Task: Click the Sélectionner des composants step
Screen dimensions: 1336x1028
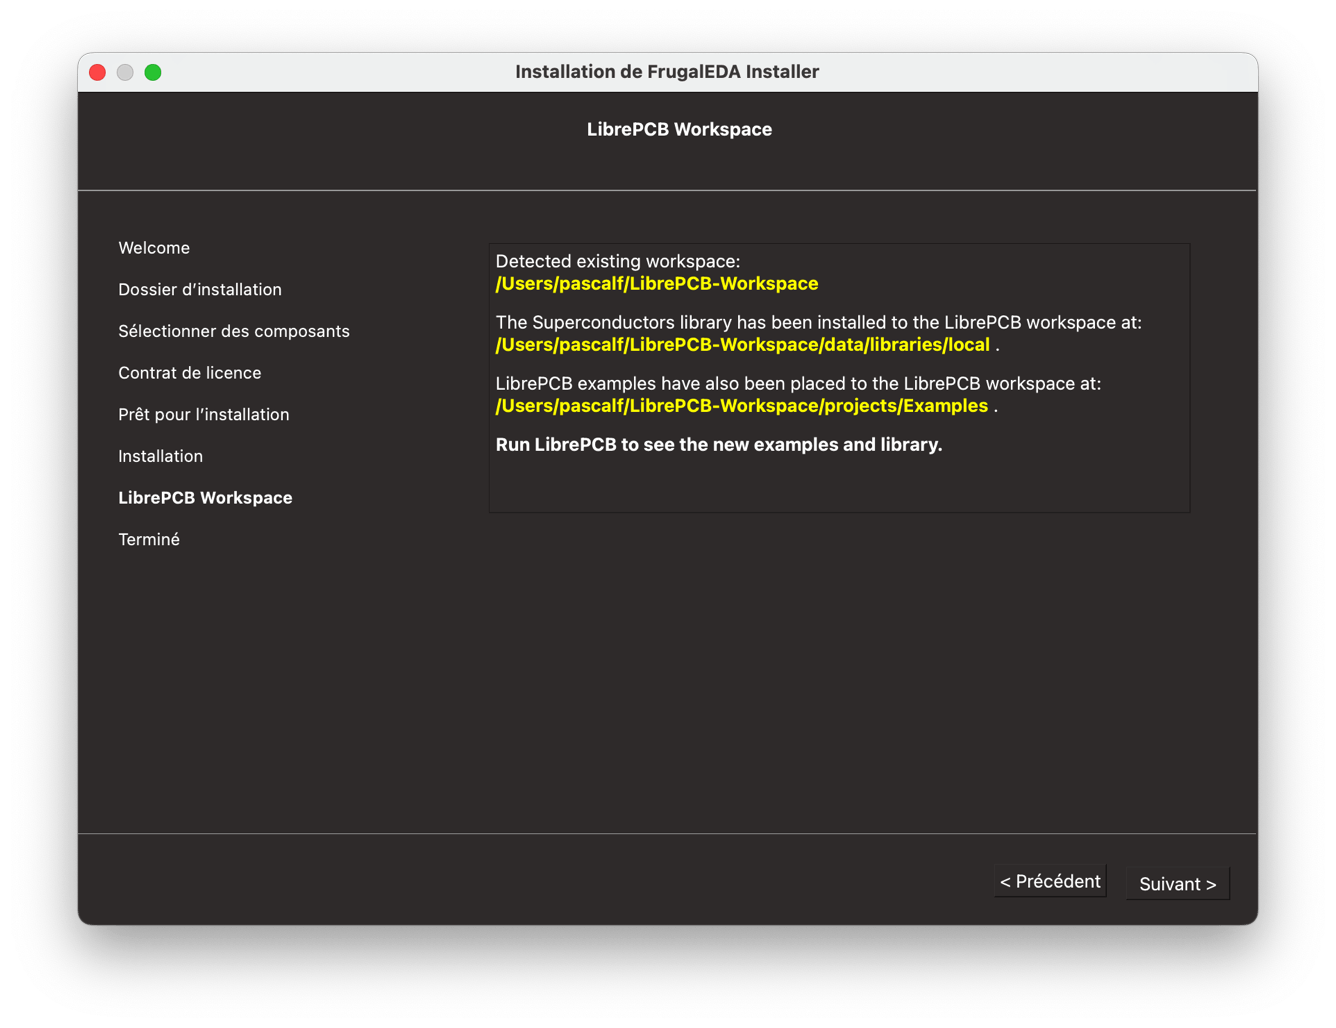Action: coord(234,331)
